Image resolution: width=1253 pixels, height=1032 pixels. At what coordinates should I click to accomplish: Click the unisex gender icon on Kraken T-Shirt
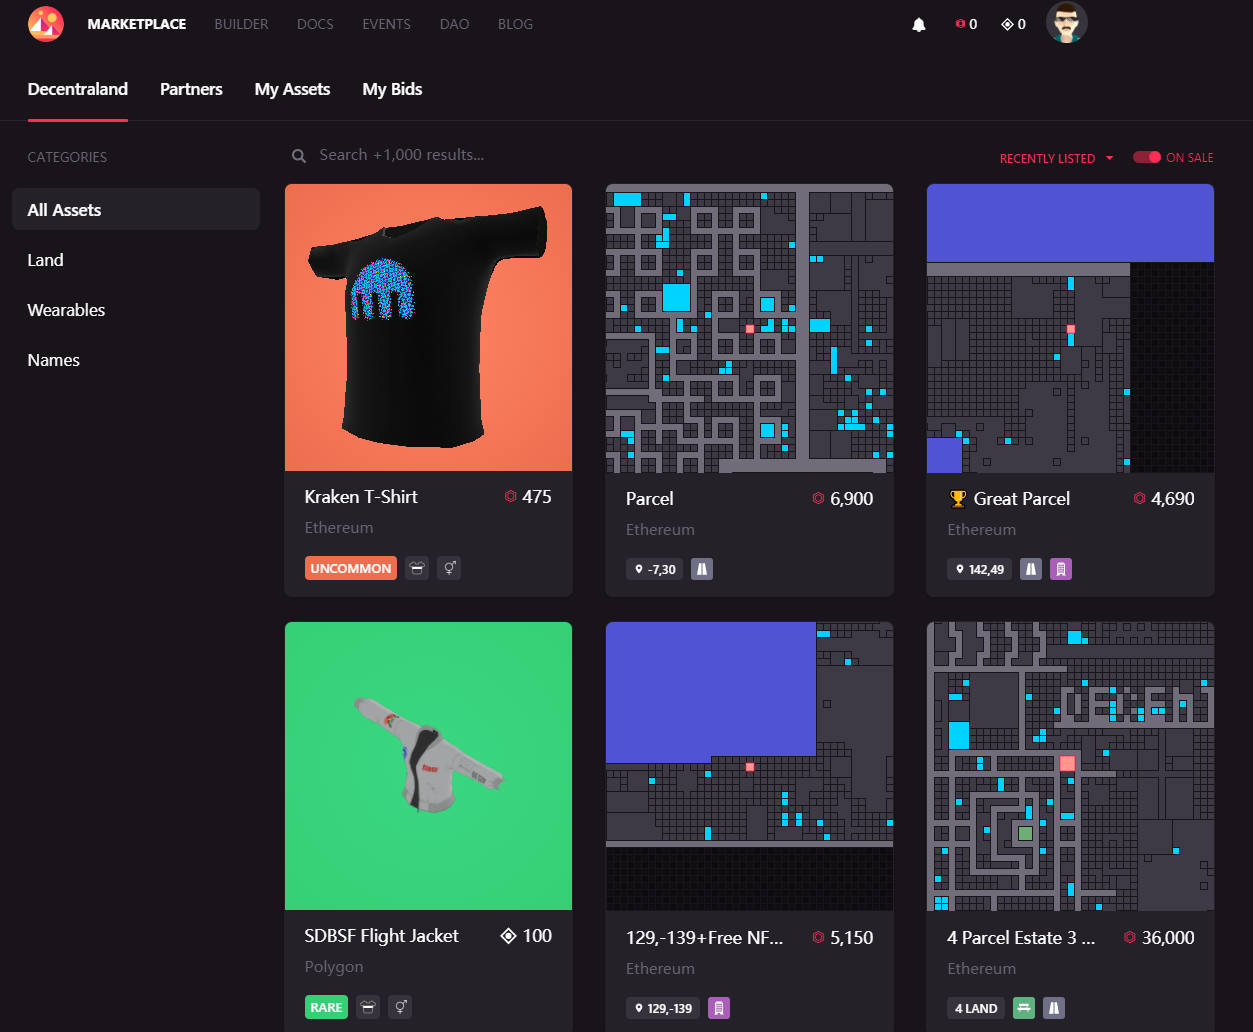tap(449, 568)
